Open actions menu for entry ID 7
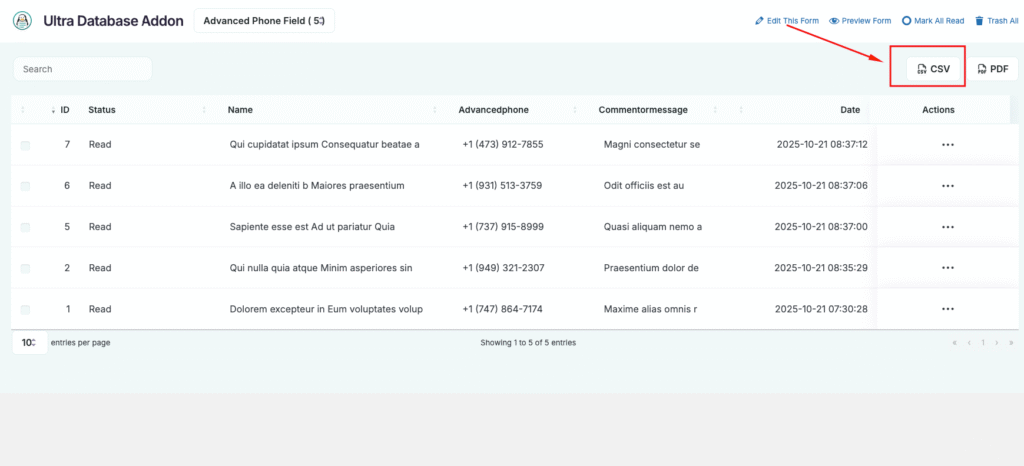The image size is (1024, 466). tap(947, 145)
